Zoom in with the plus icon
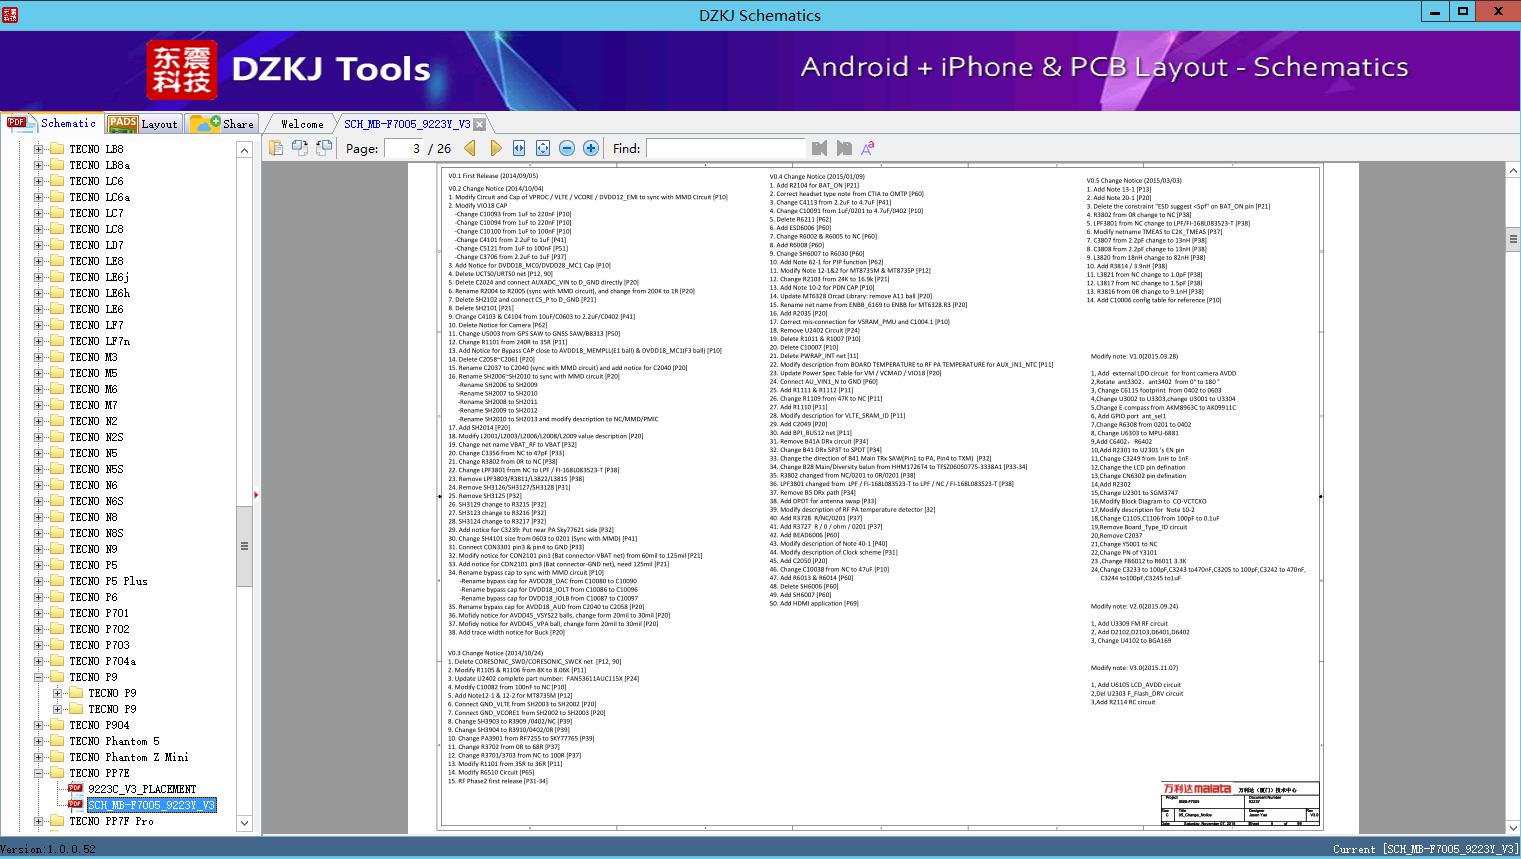 tap(591, 148)
